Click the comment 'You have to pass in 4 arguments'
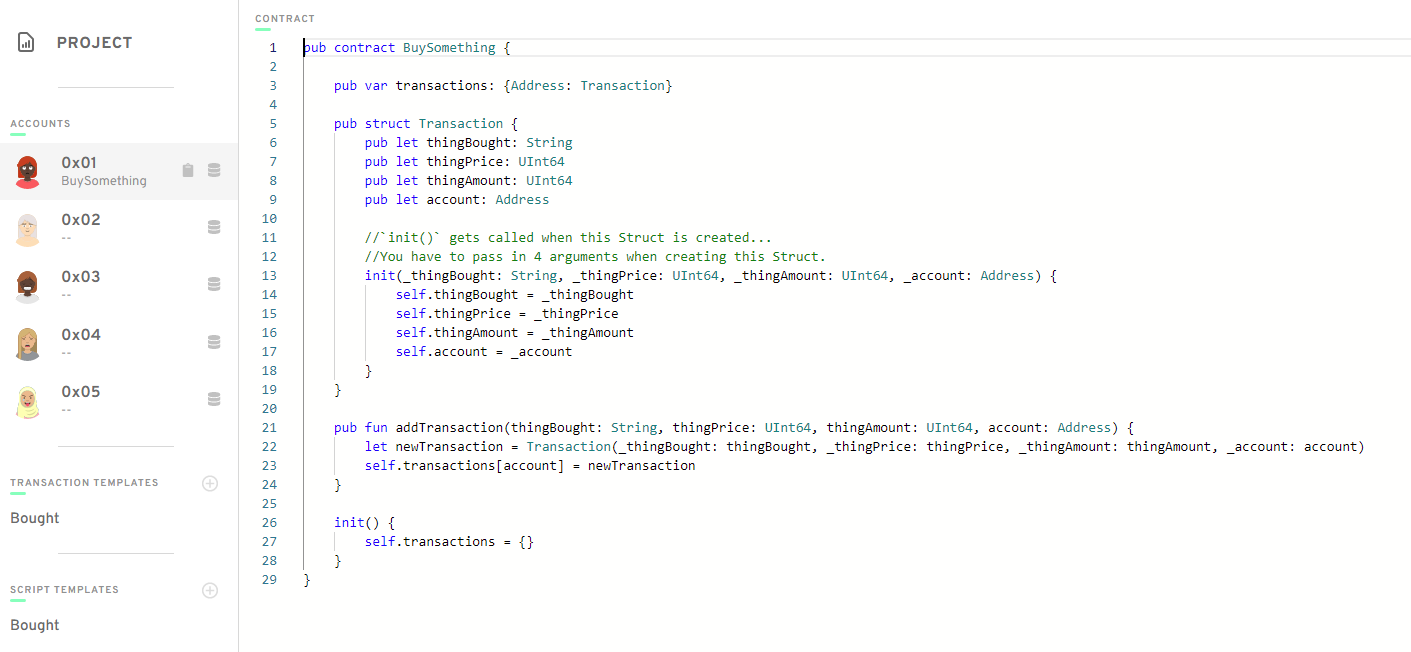Image resolution: width=1411 pixels, height=652 pixels. (595, 256)
